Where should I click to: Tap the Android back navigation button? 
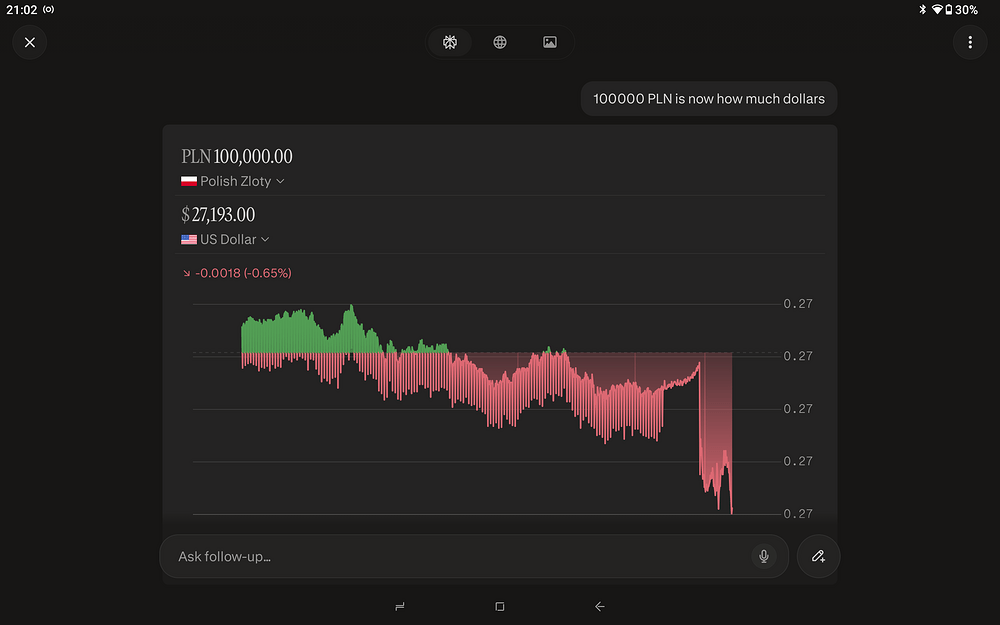pyautogui.click(x=599, y=607)
